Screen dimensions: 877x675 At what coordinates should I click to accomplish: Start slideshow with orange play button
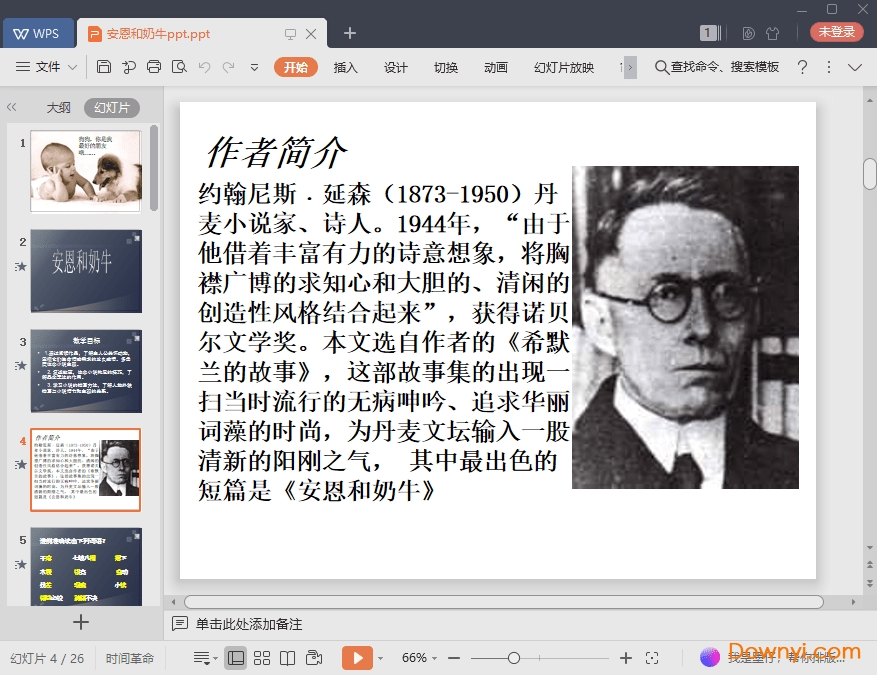point(356,658)
